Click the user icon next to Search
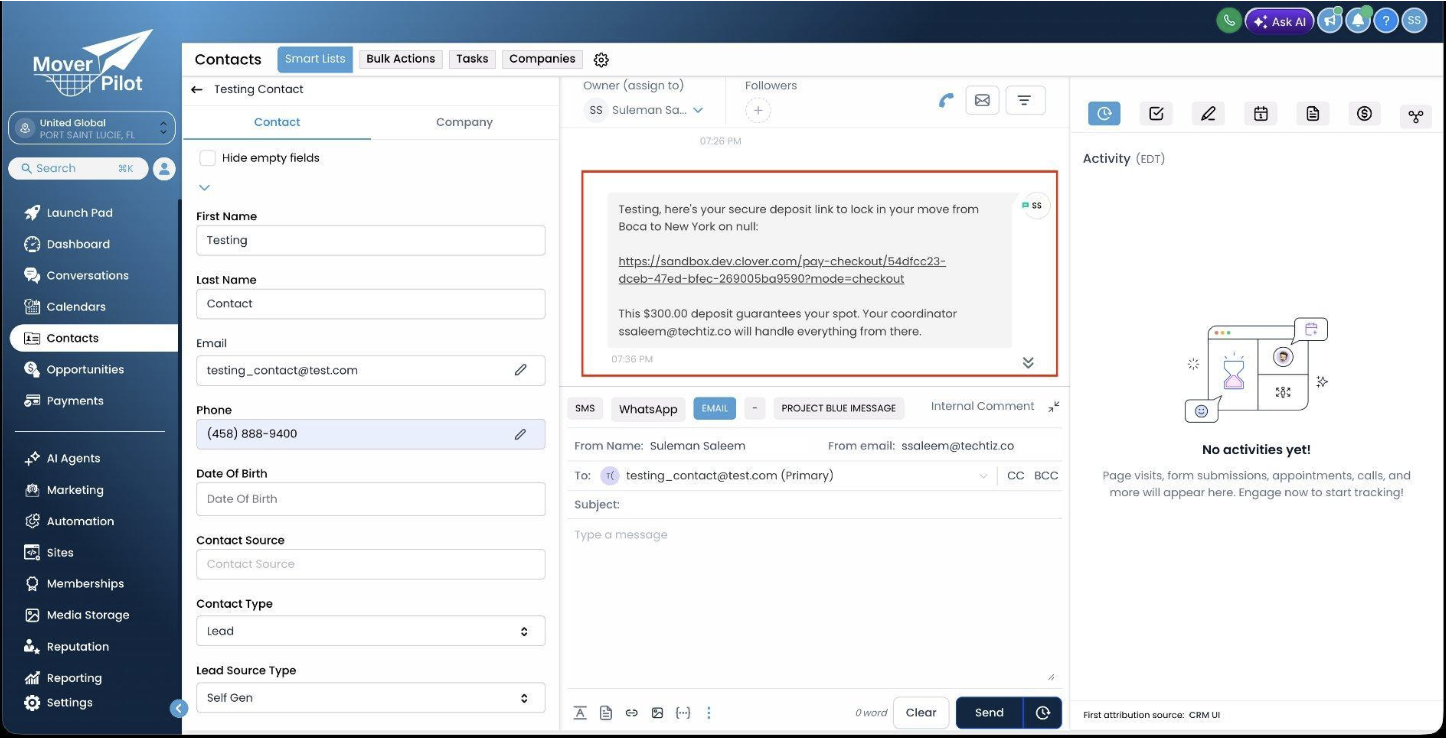The width and height of the screenshot is (1446, 738). tap(164, 169)
